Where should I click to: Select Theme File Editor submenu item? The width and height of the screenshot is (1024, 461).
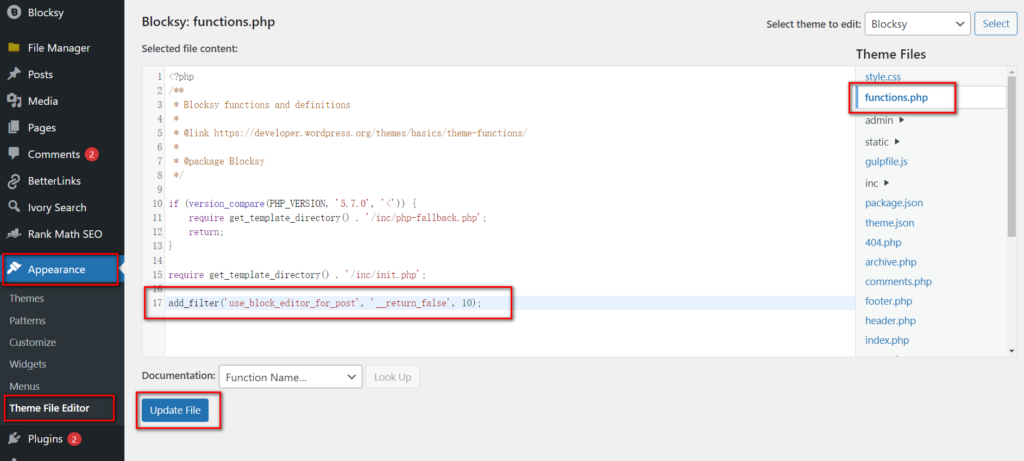[x=50, y=408]
